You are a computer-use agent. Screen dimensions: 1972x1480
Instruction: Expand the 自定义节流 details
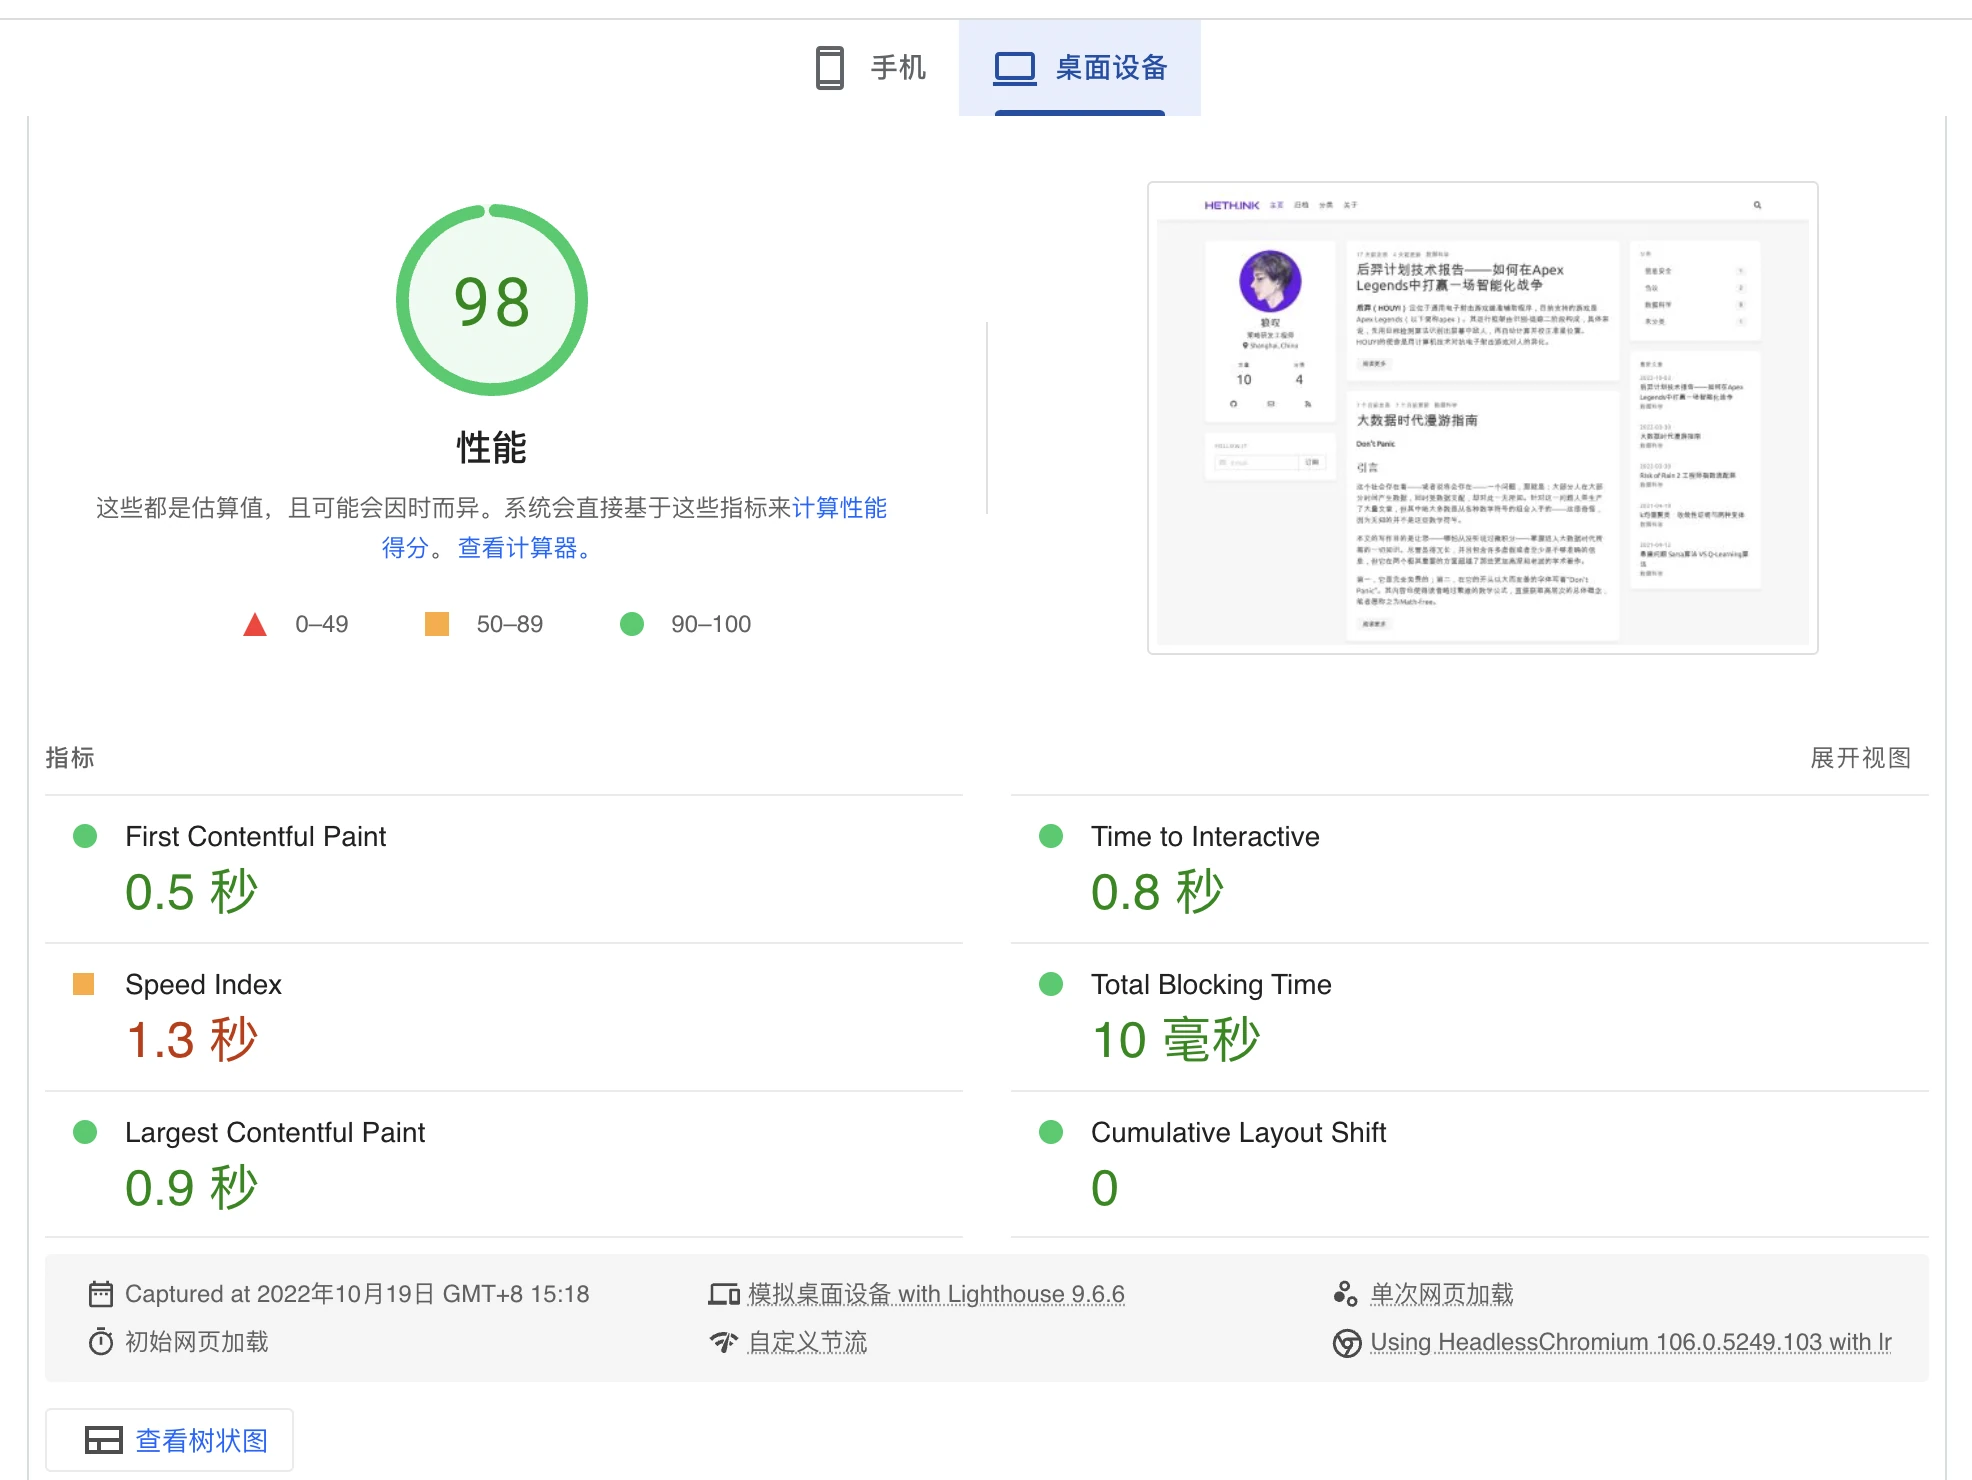pos(807,1342)
